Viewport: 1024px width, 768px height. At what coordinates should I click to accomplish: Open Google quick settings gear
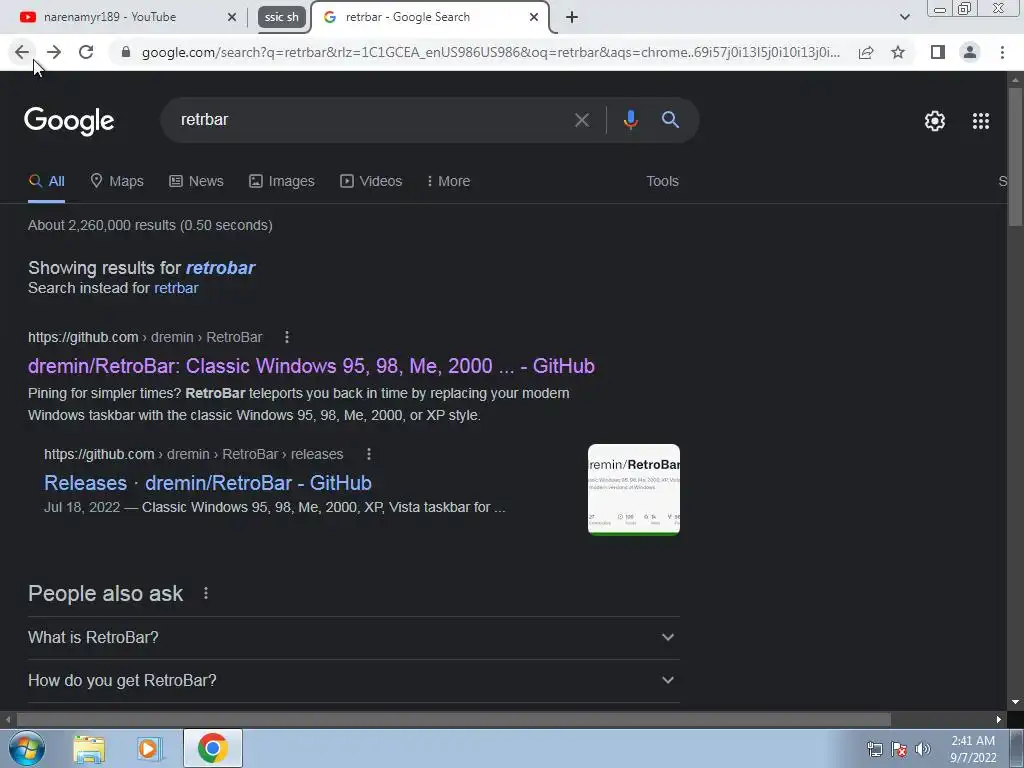pyautogui.click(x=935, y=121)
